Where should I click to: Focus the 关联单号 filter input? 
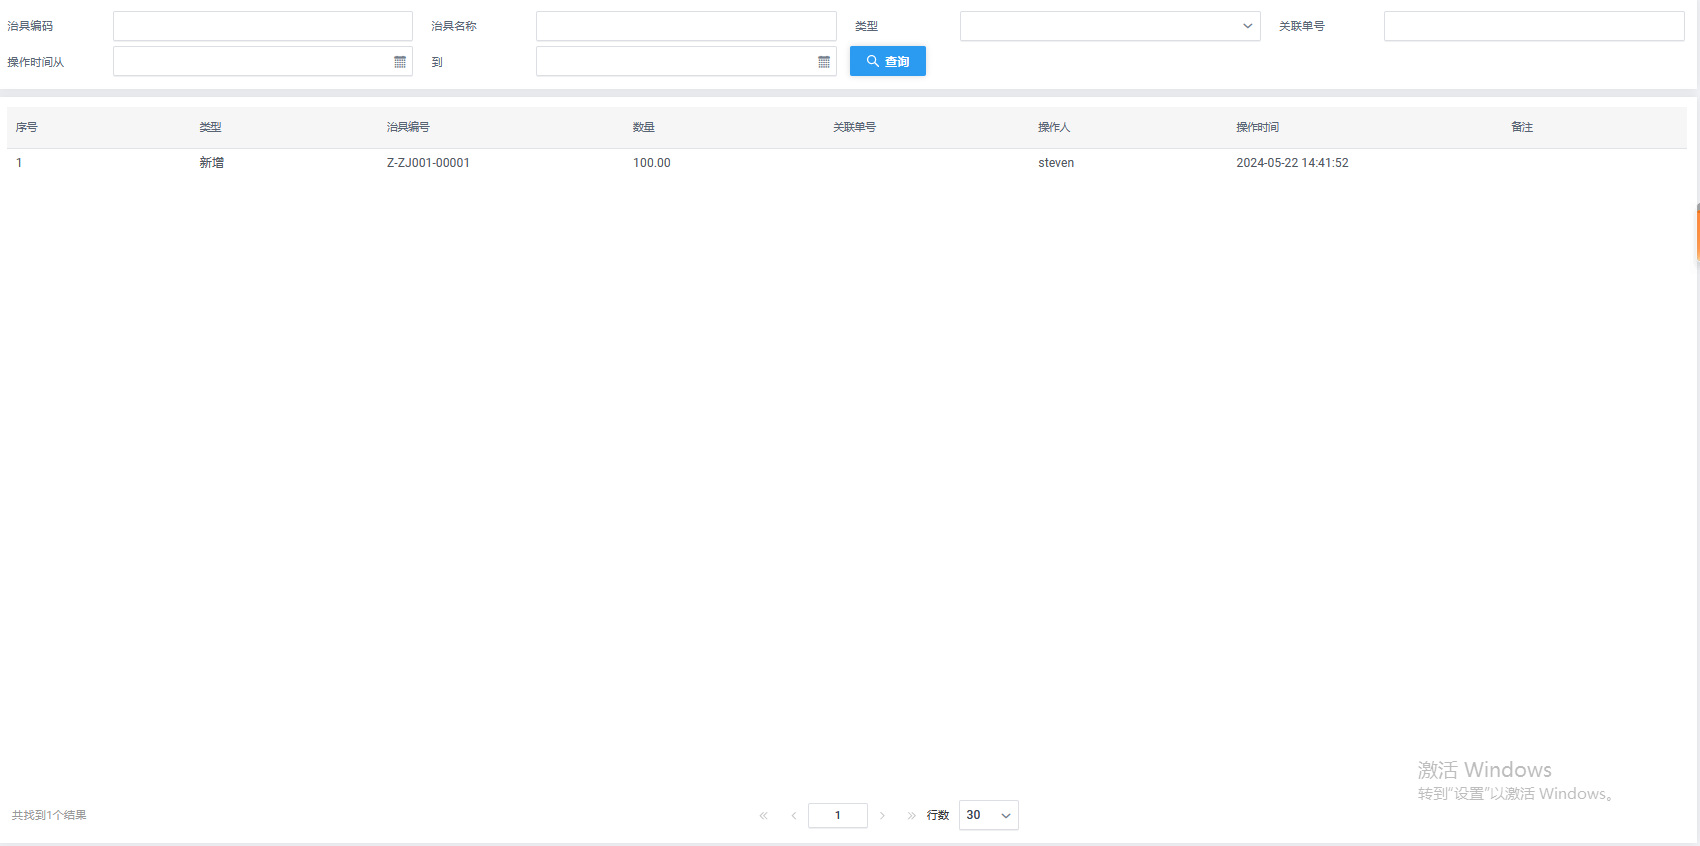[1533, 26]
